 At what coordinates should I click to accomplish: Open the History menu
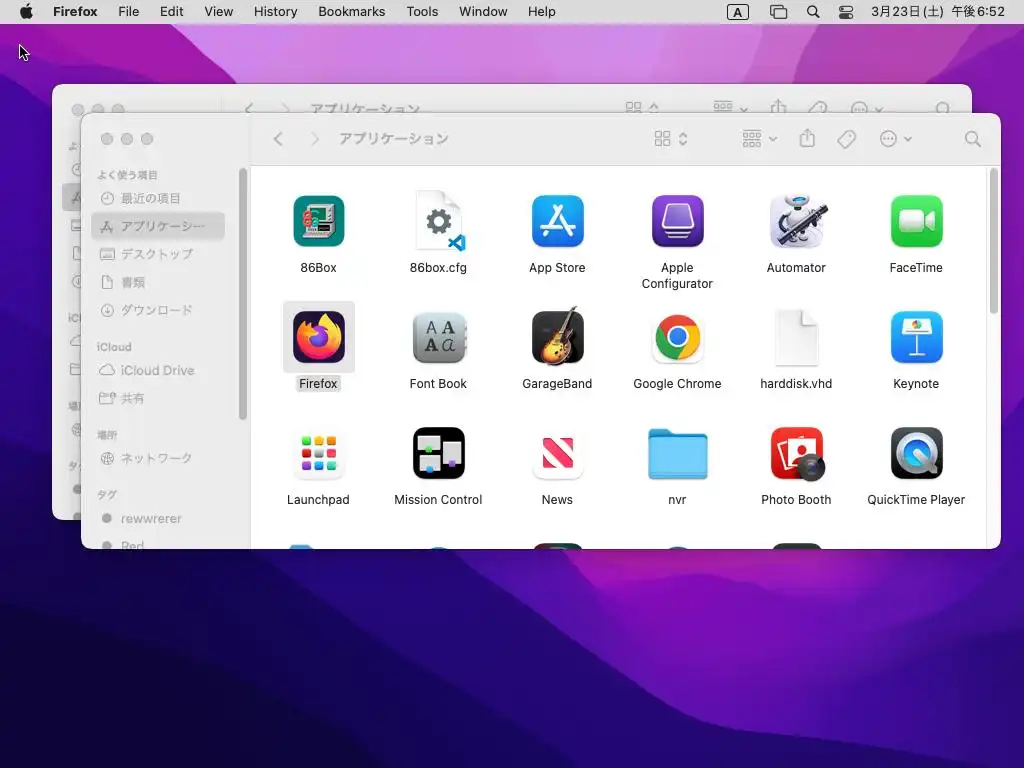[276, 12]
